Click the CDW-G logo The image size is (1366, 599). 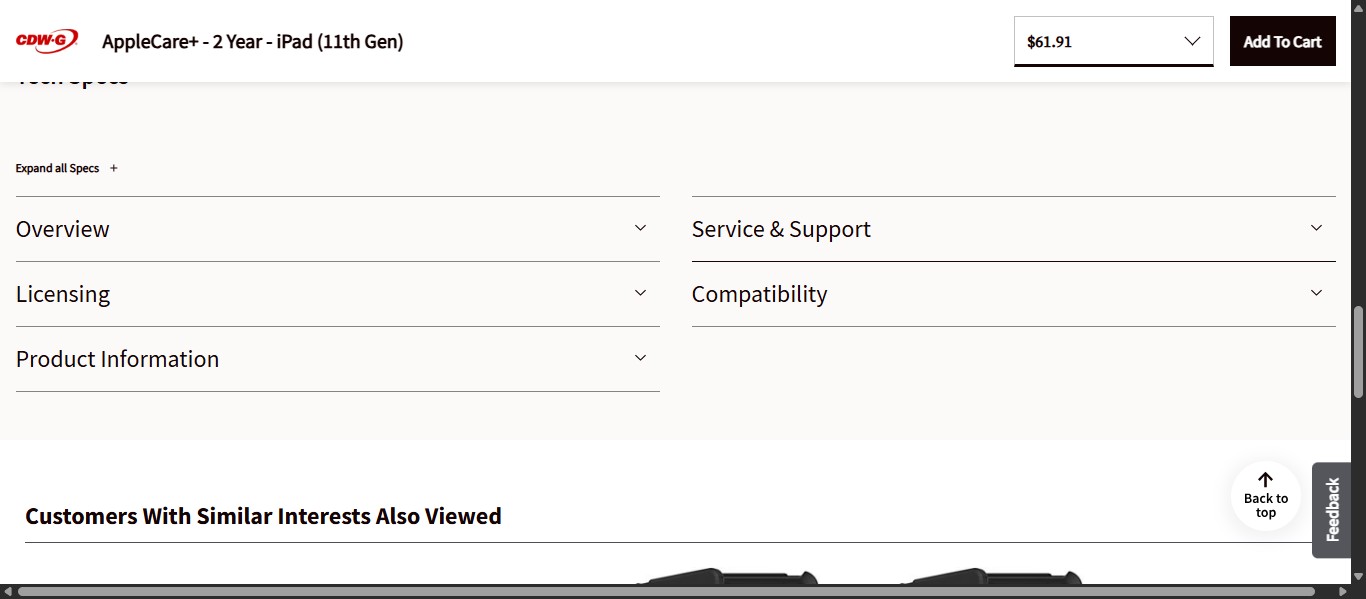coord(46,41)
